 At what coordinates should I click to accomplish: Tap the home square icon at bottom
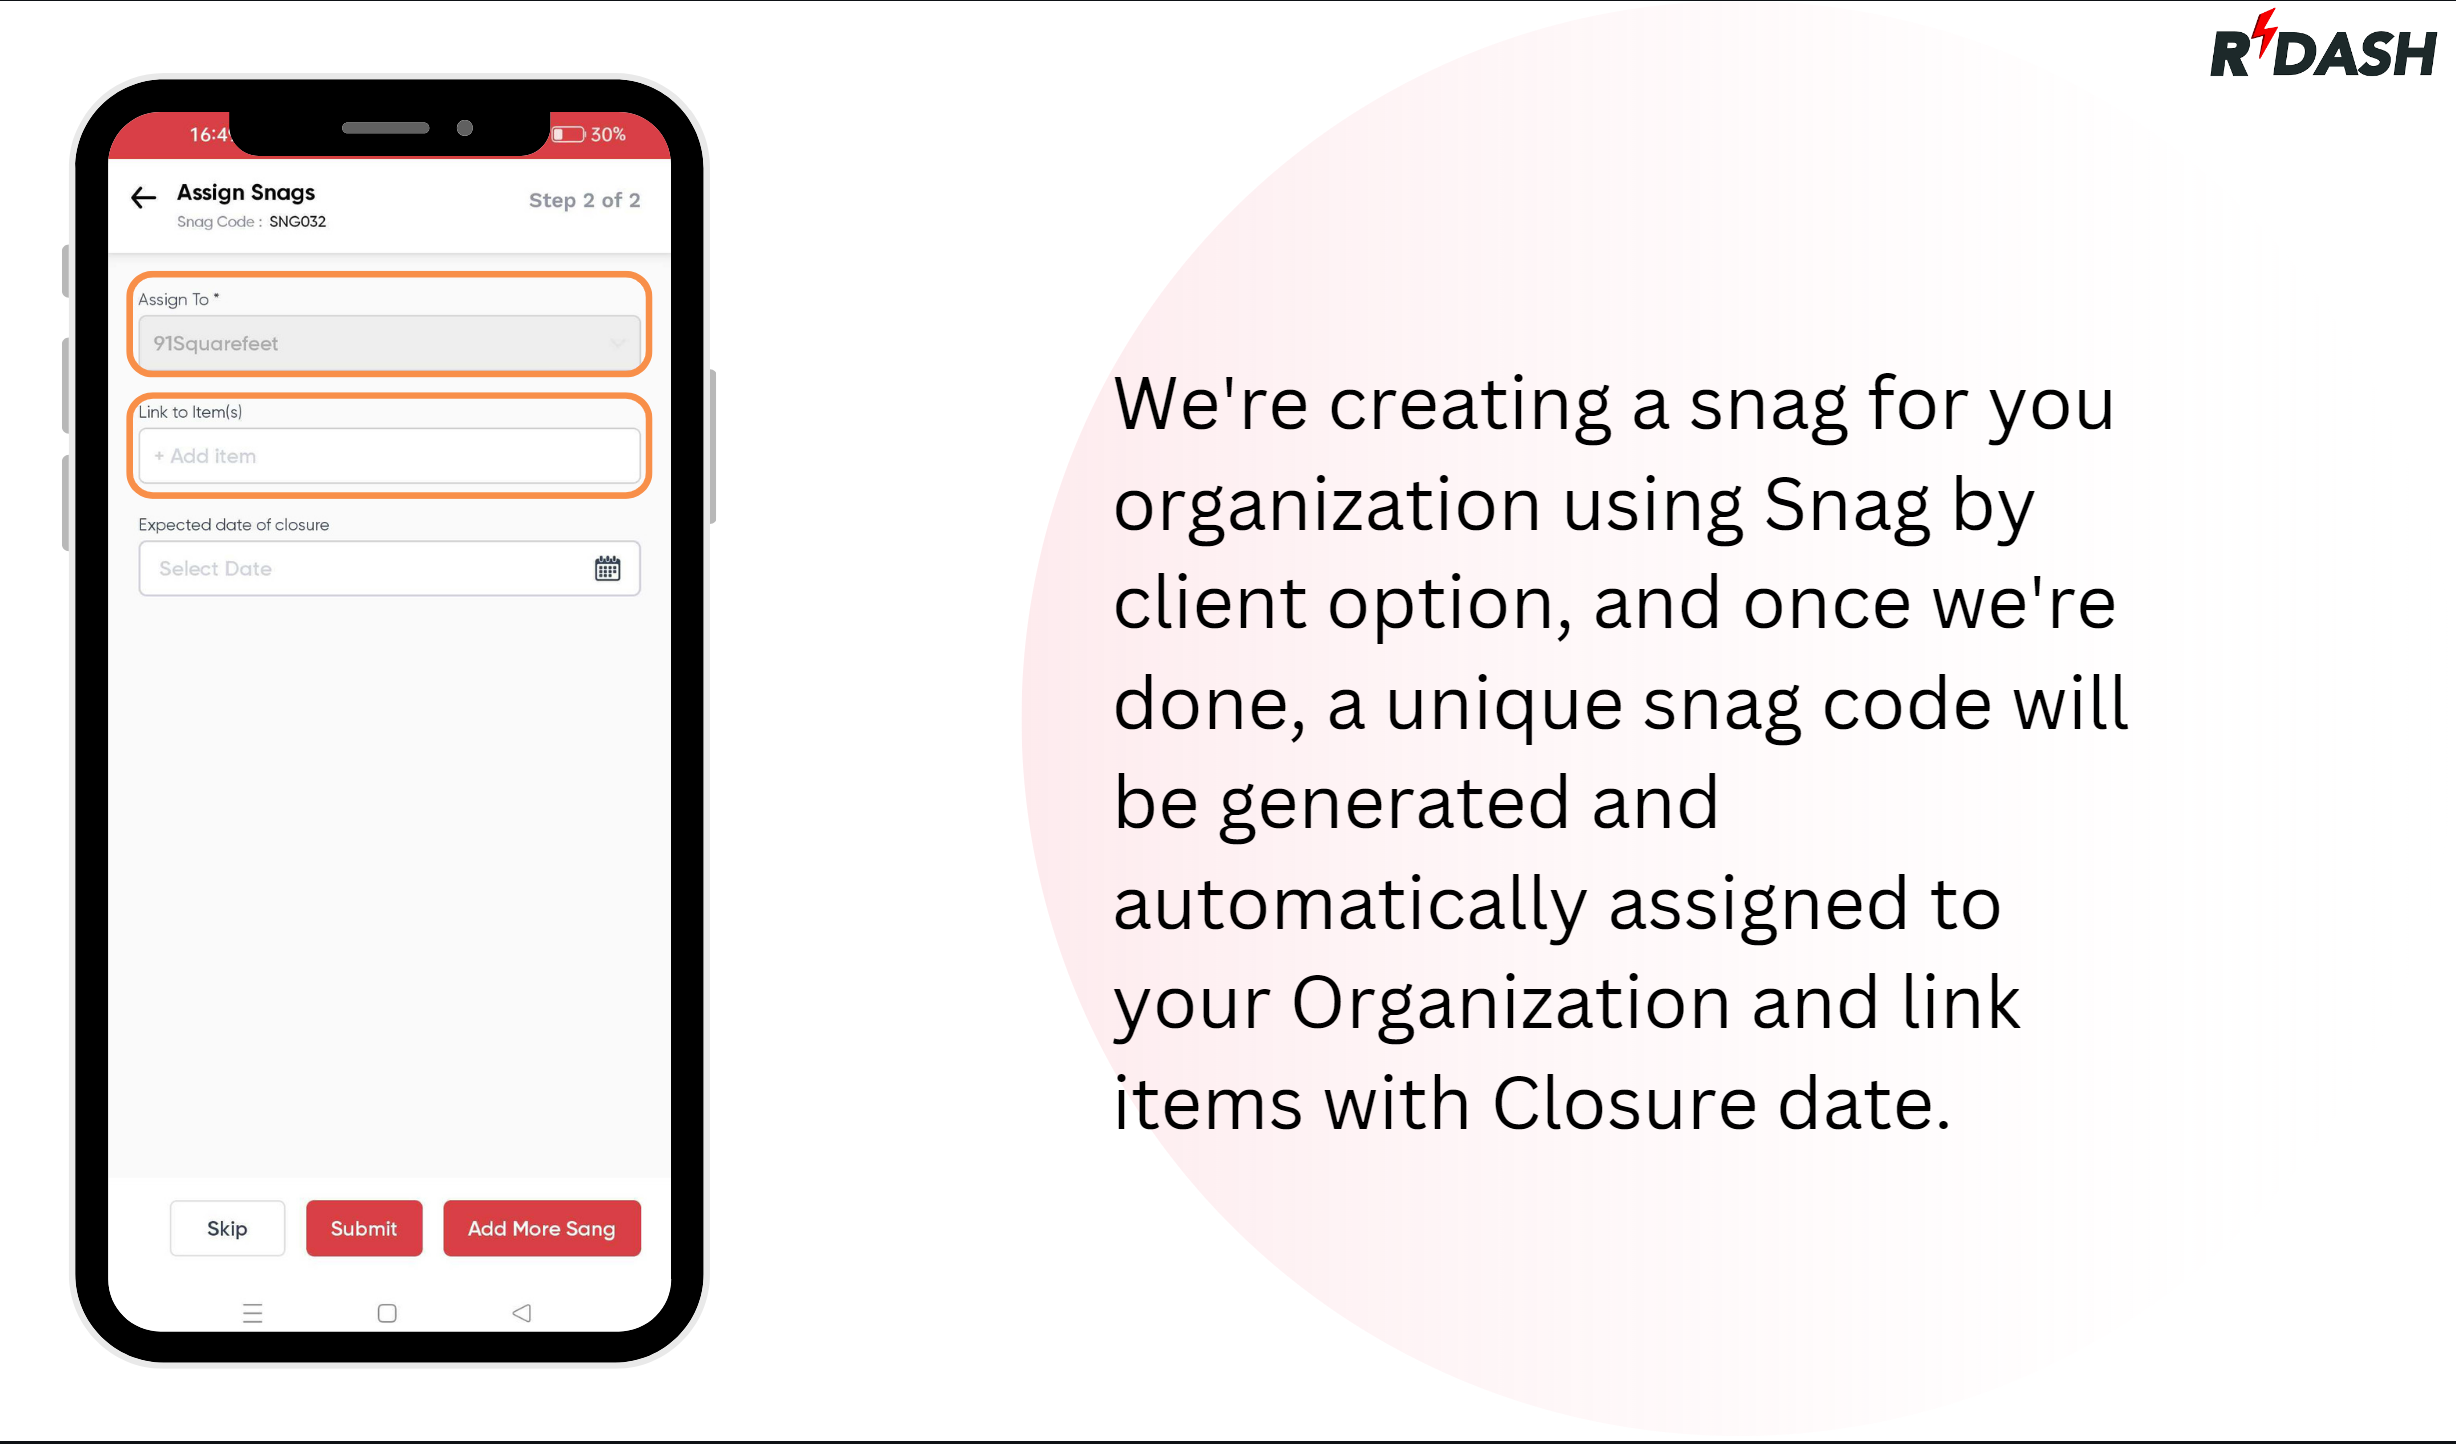click(x=385, y=1313)
